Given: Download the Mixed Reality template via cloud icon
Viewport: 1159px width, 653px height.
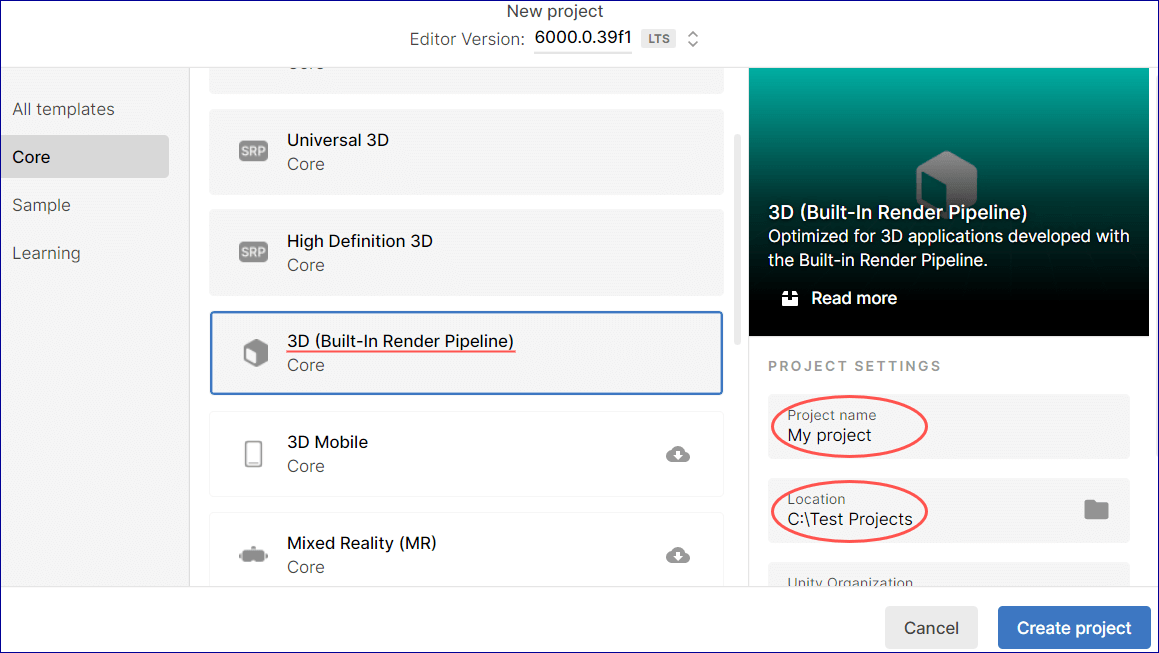Looking at the screenshot, I should point(678,556).
